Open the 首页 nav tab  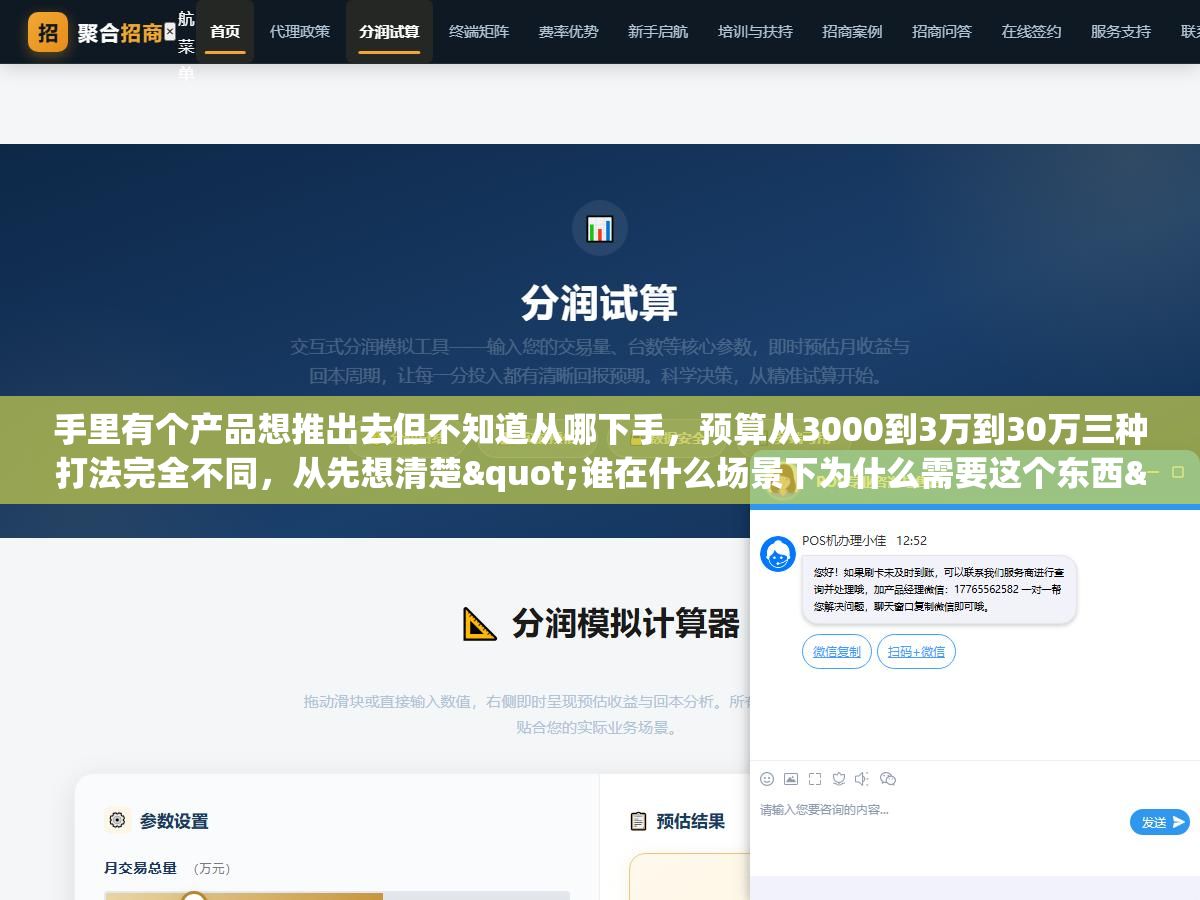click(225, 32)
